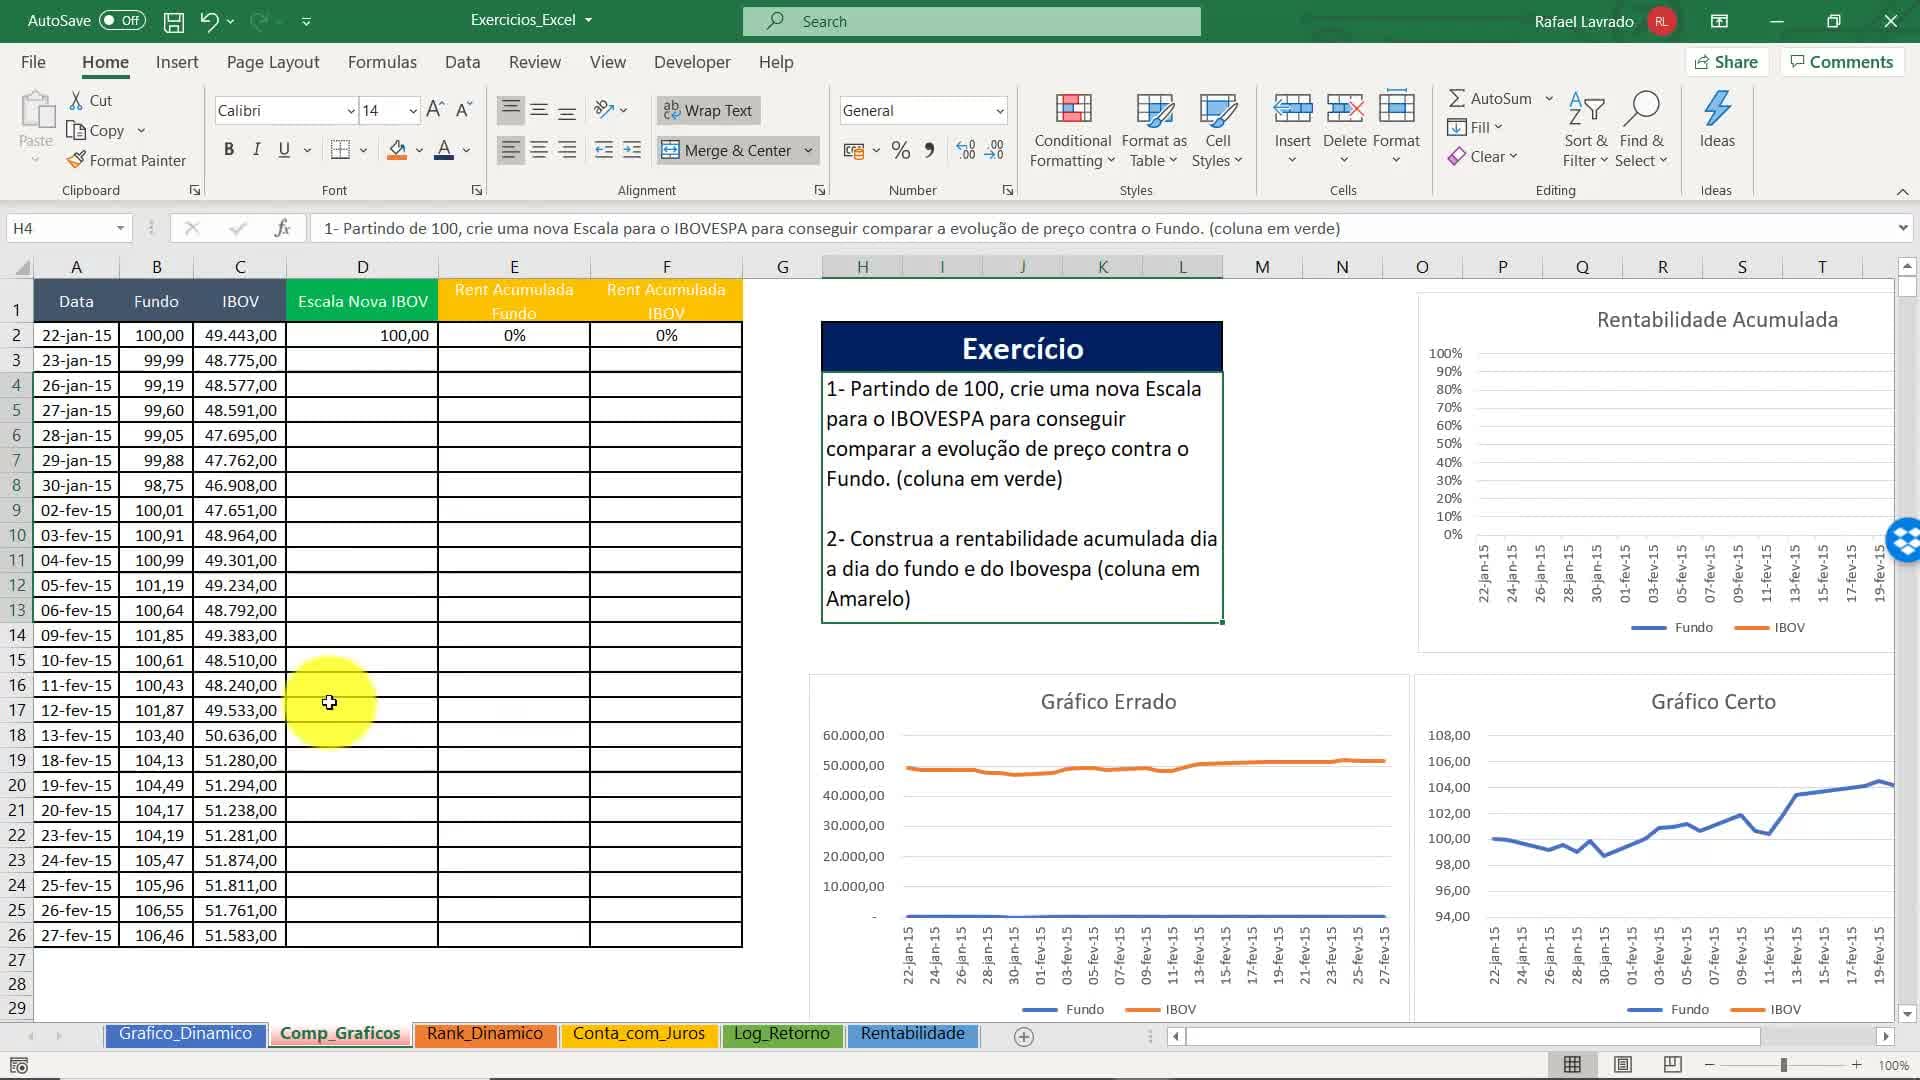Open the font size dropdown

point(413,111)
